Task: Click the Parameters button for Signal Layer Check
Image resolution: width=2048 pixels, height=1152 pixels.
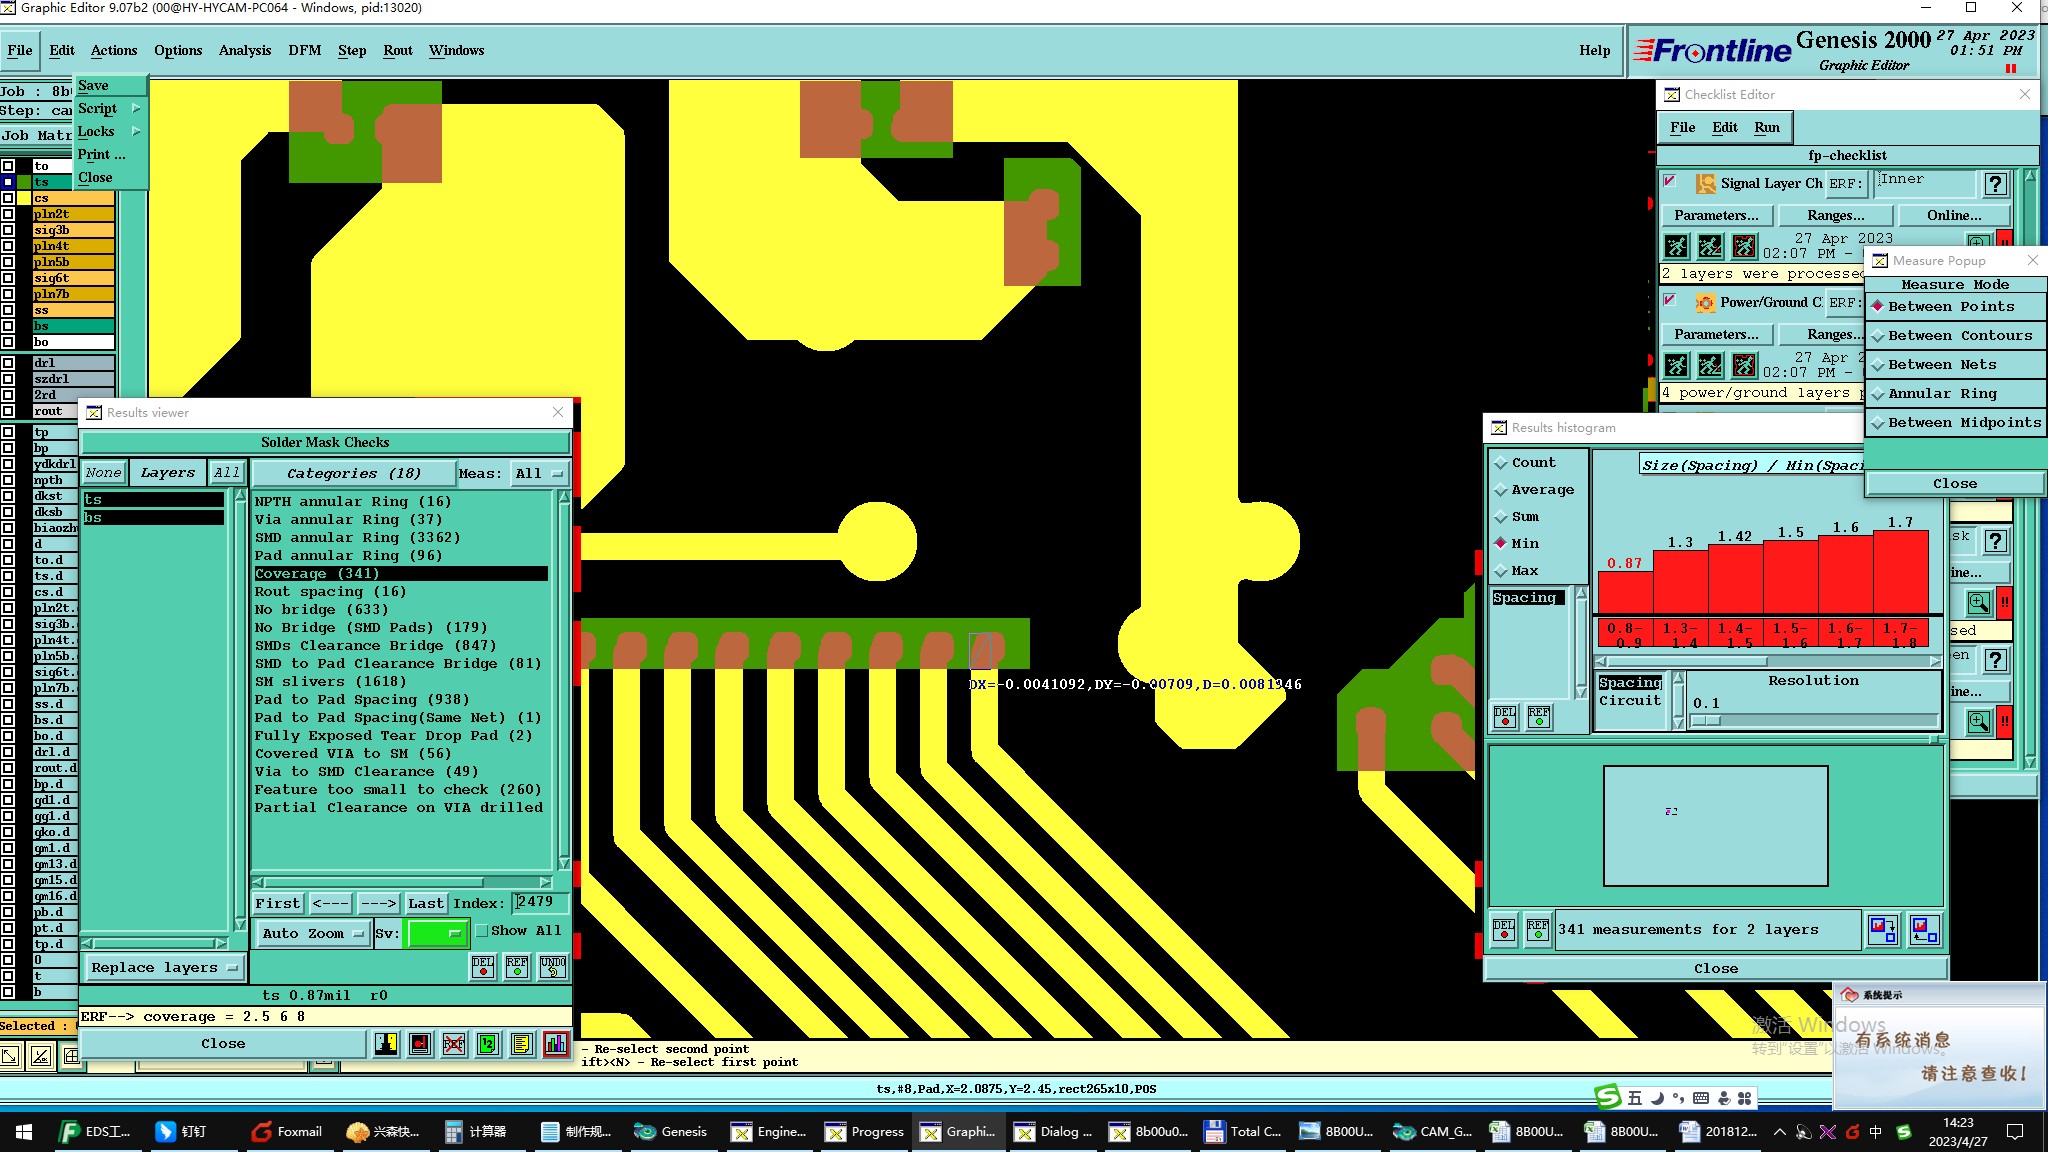Action: click(1715, 216)
